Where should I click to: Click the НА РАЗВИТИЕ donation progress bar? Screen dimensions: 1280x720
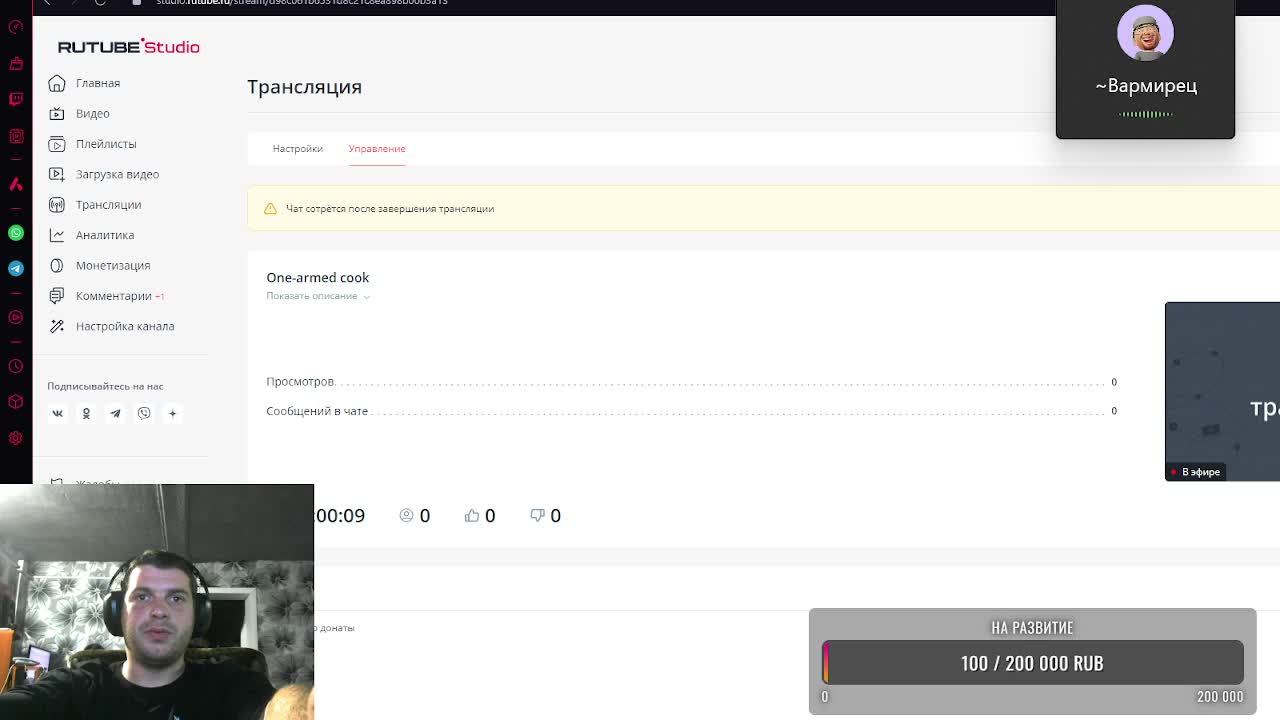[1032, 663]
